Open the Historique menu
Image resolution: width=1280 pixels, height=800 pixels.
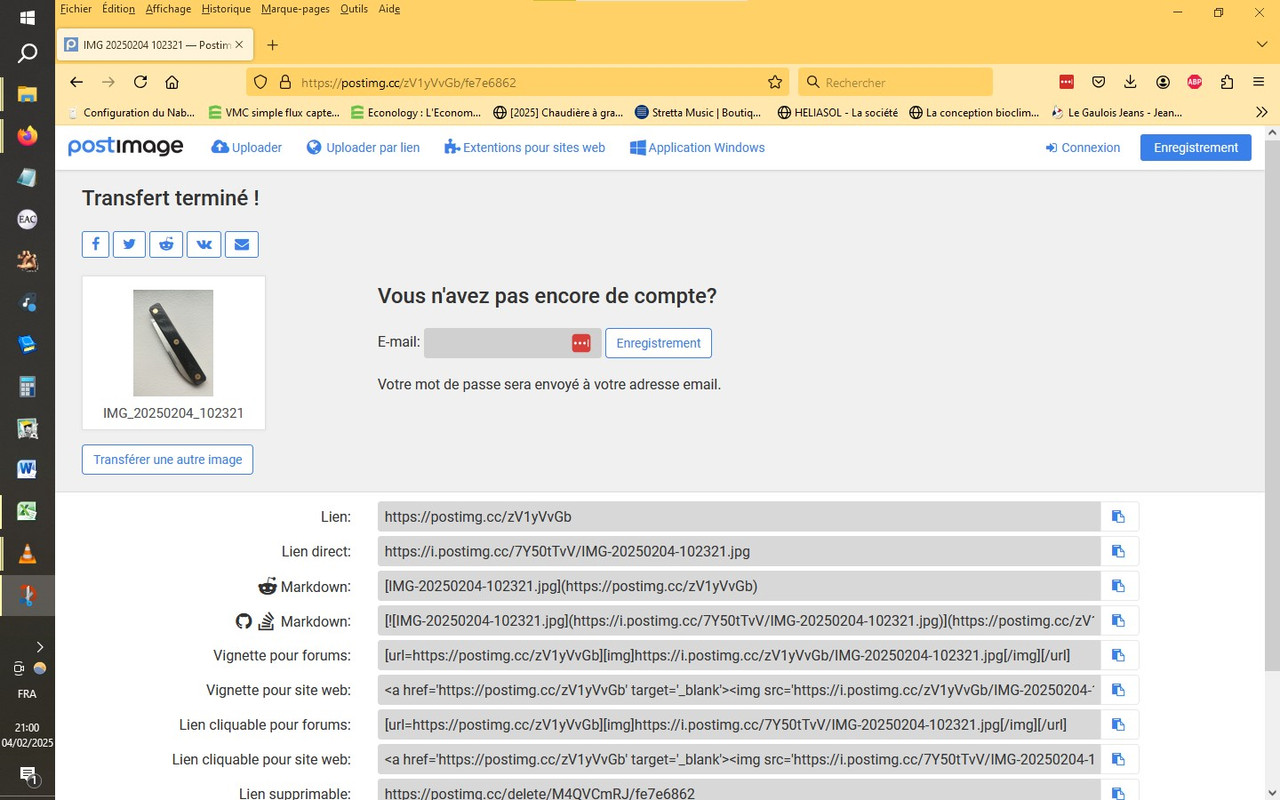click(226, 9)
